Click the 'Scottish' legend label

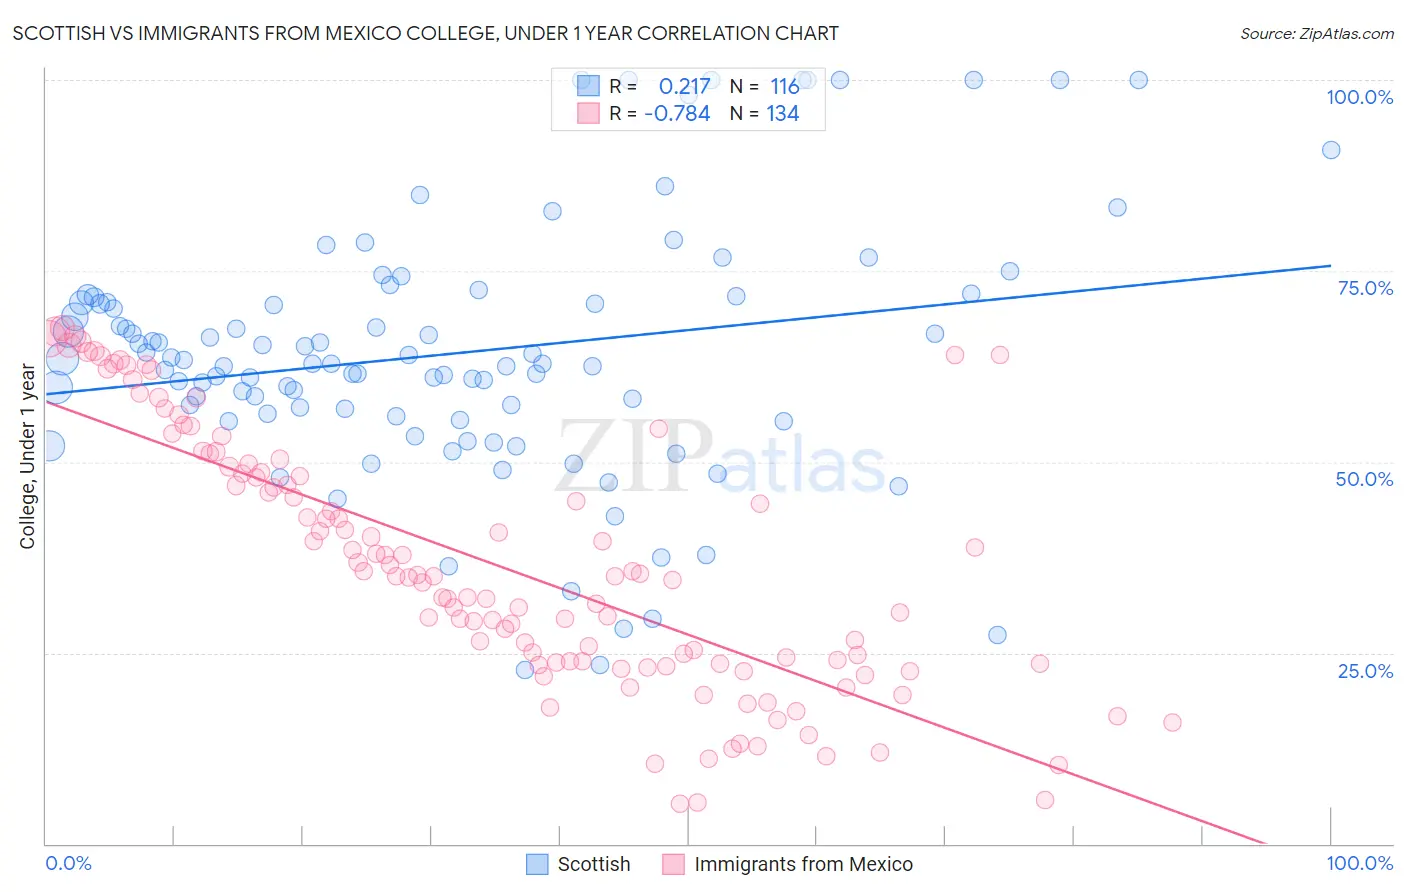click(594, 864)
